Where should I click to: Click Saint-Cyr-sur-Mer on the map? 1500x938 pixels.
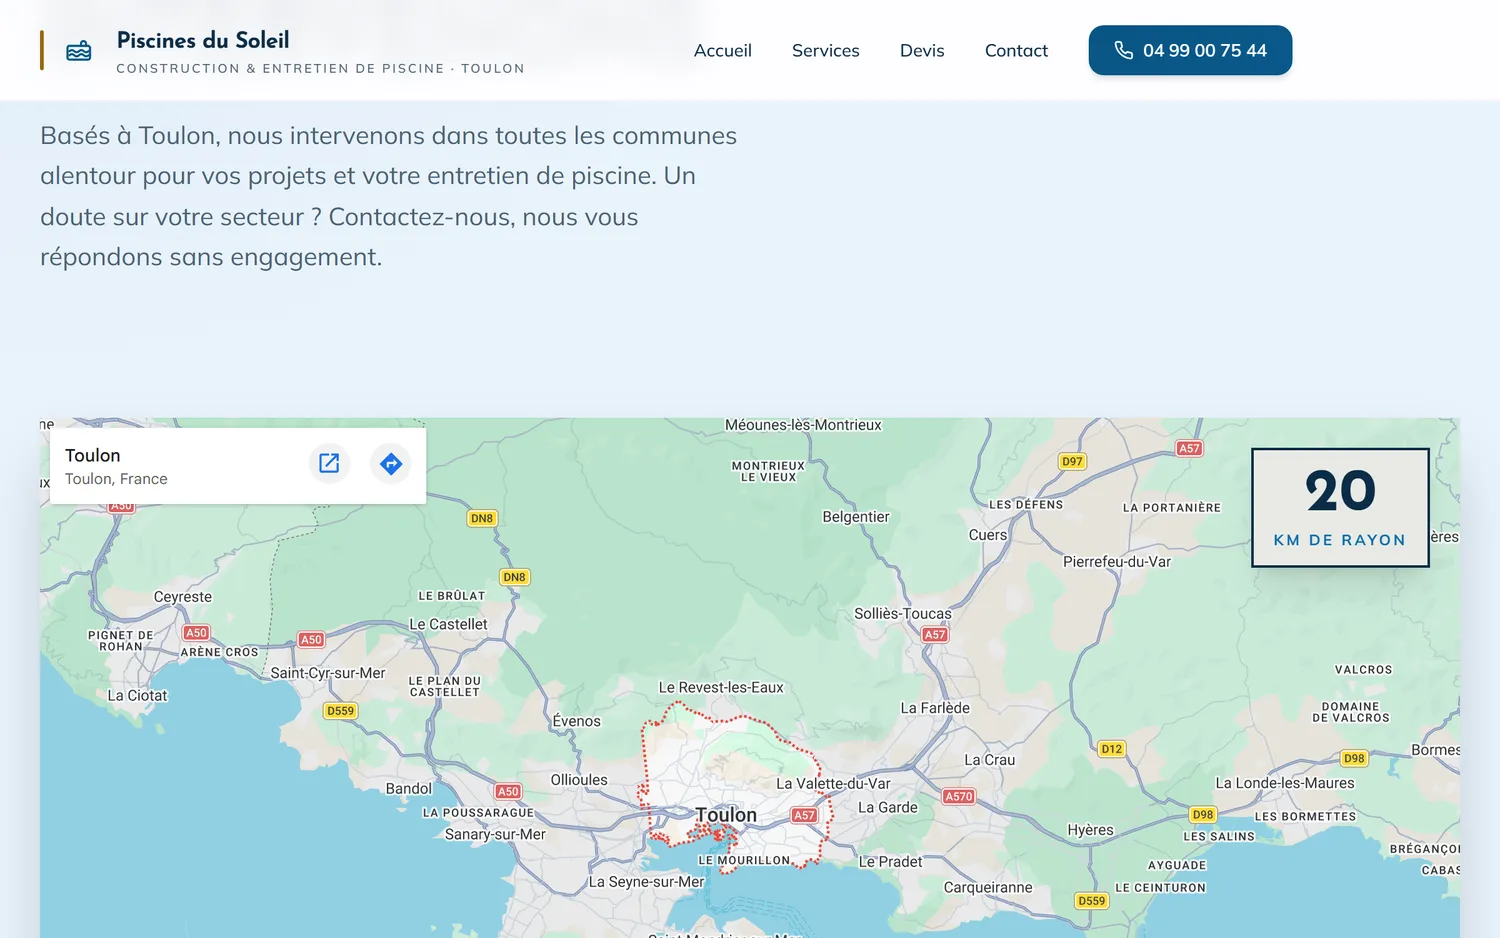328,673
